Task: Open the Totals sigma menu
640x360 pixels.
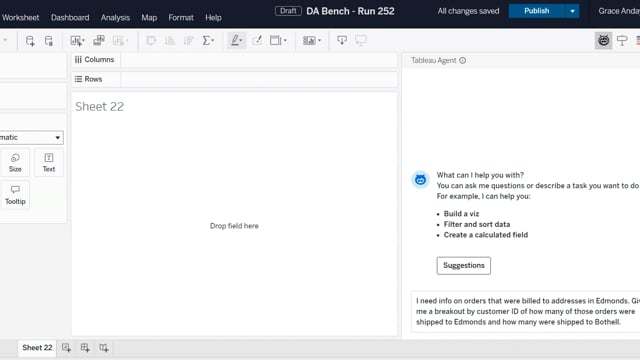Action: (208, 40)
